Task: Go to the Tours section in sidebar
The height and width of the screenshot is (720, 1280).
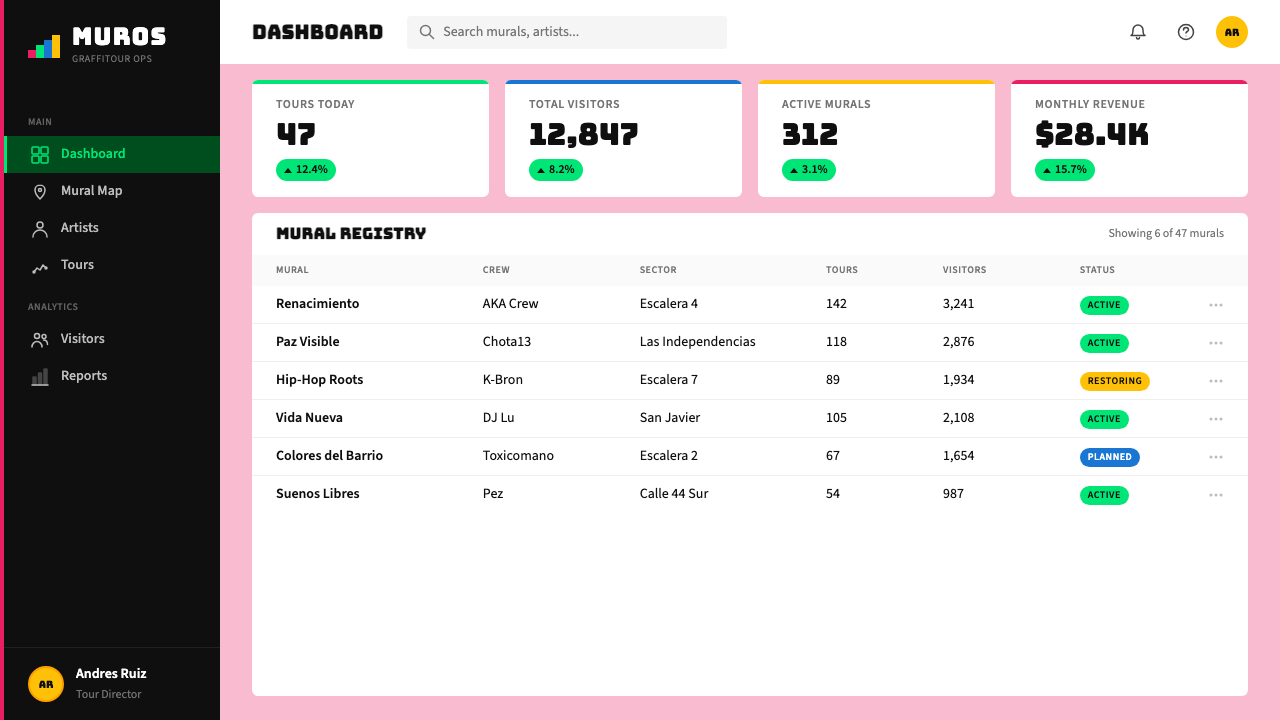Action: coord(112,265)
